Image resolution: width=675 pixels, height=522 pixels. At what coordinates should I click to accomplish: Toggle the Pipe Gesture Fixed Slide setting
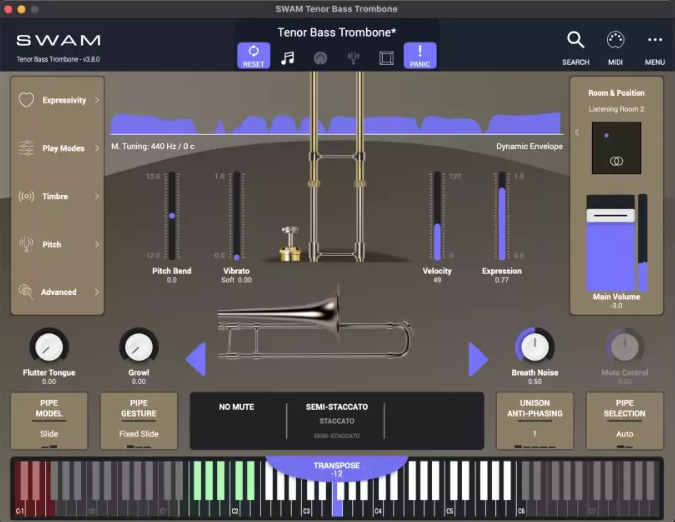[138, 420]
